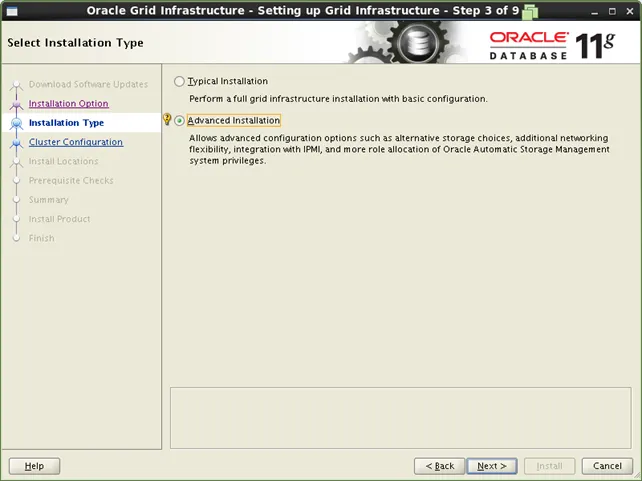Open the Installation Option step link
The width and height of the screenshot is (642, 481).
[x=68, y=104]
